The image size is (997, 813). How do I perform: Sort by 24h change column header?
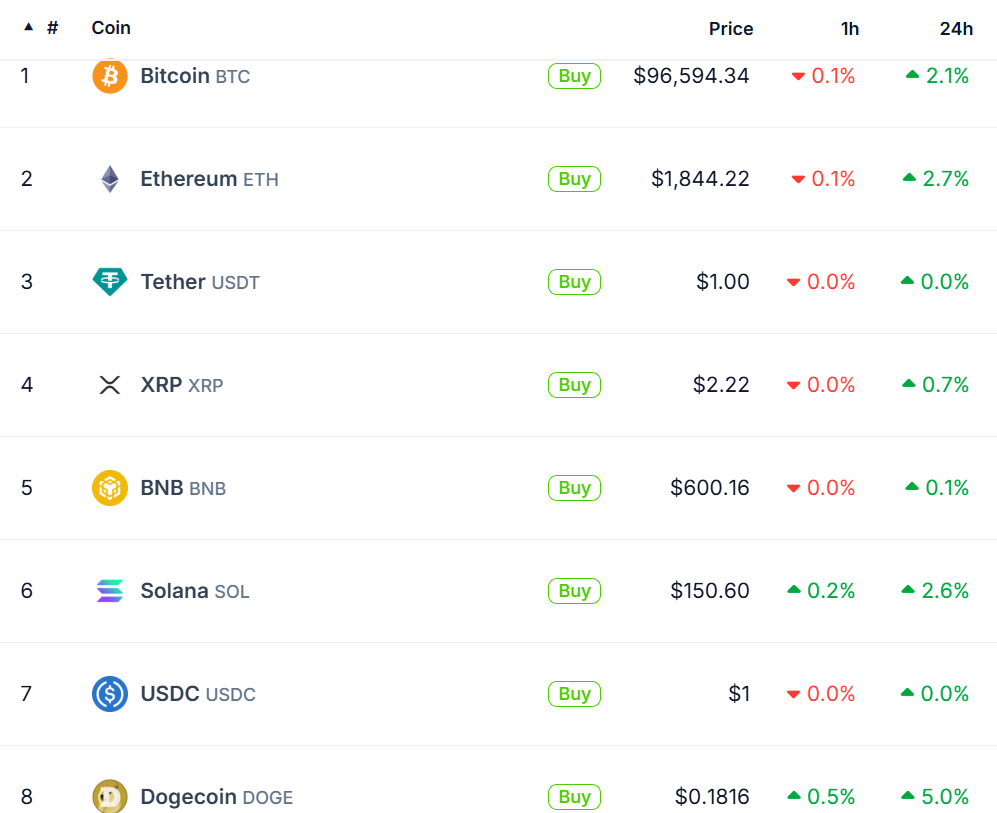[x=955, y=29]
